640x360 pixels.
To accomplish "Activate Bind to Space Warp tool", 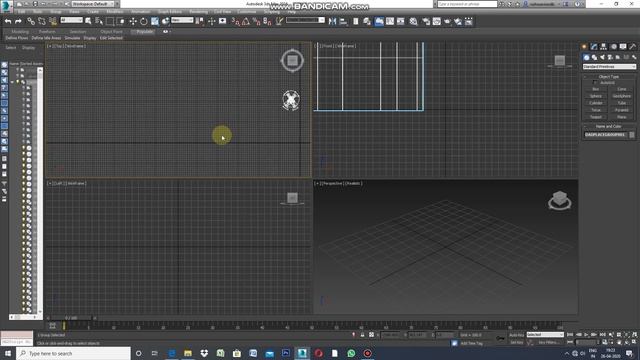I will tap(53, 21).
